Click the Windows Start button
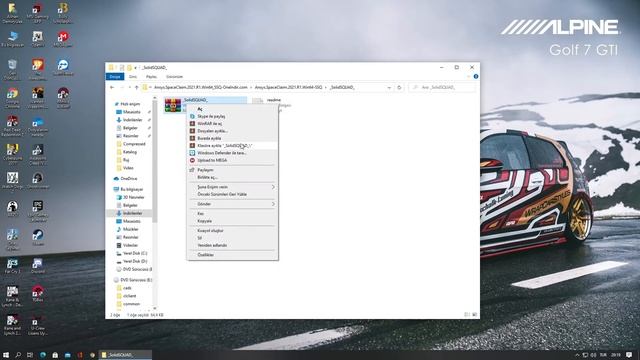This screenshot has height=360, width=640. pyautogui.click(x=6, y=355)
